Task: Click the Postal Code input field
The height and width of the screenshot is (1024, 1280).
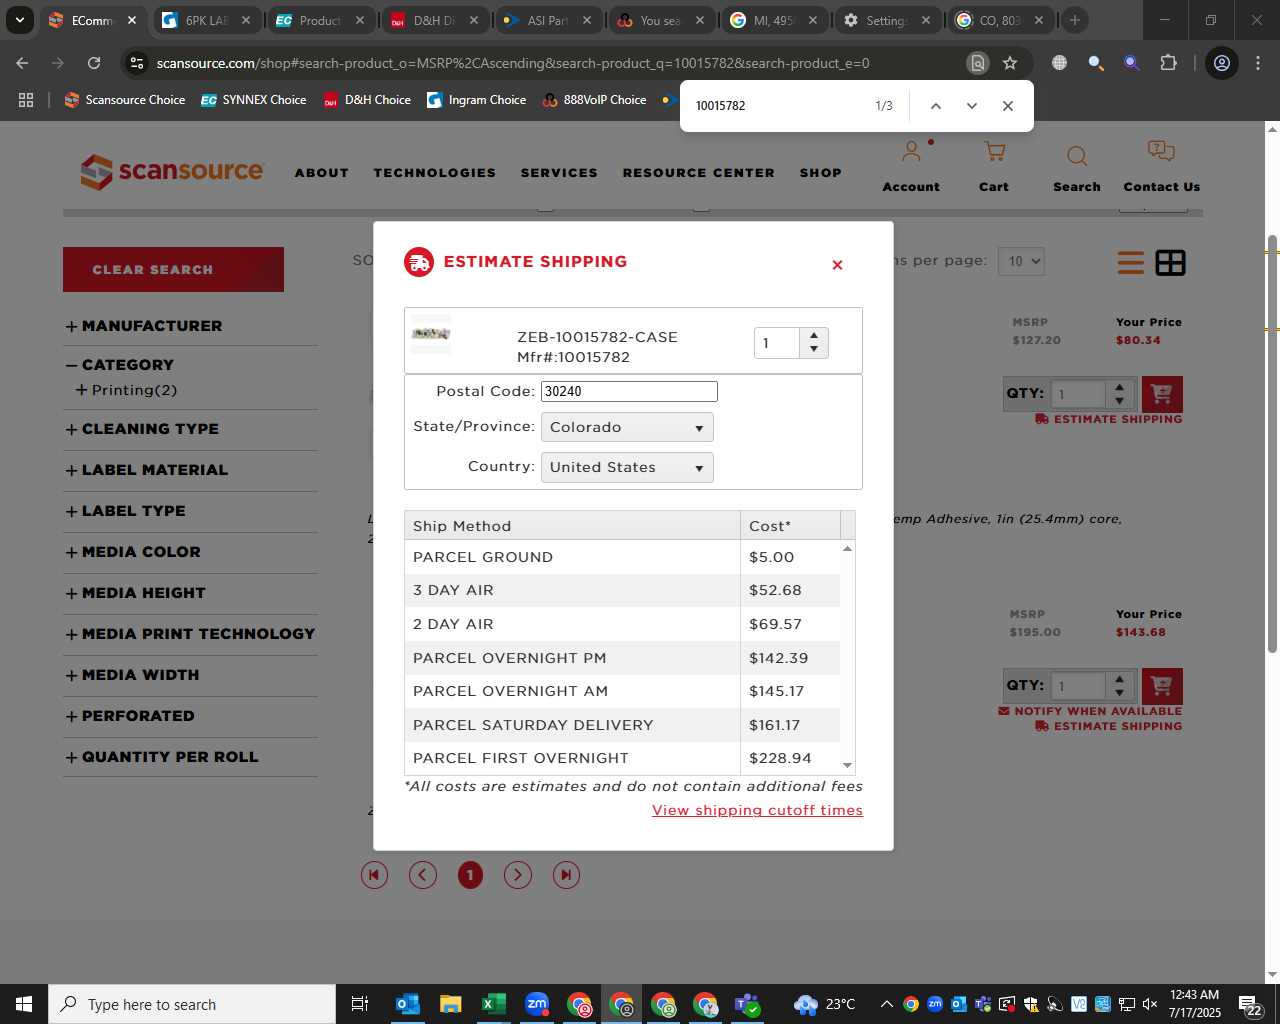Action: click(x=629, y=391)
